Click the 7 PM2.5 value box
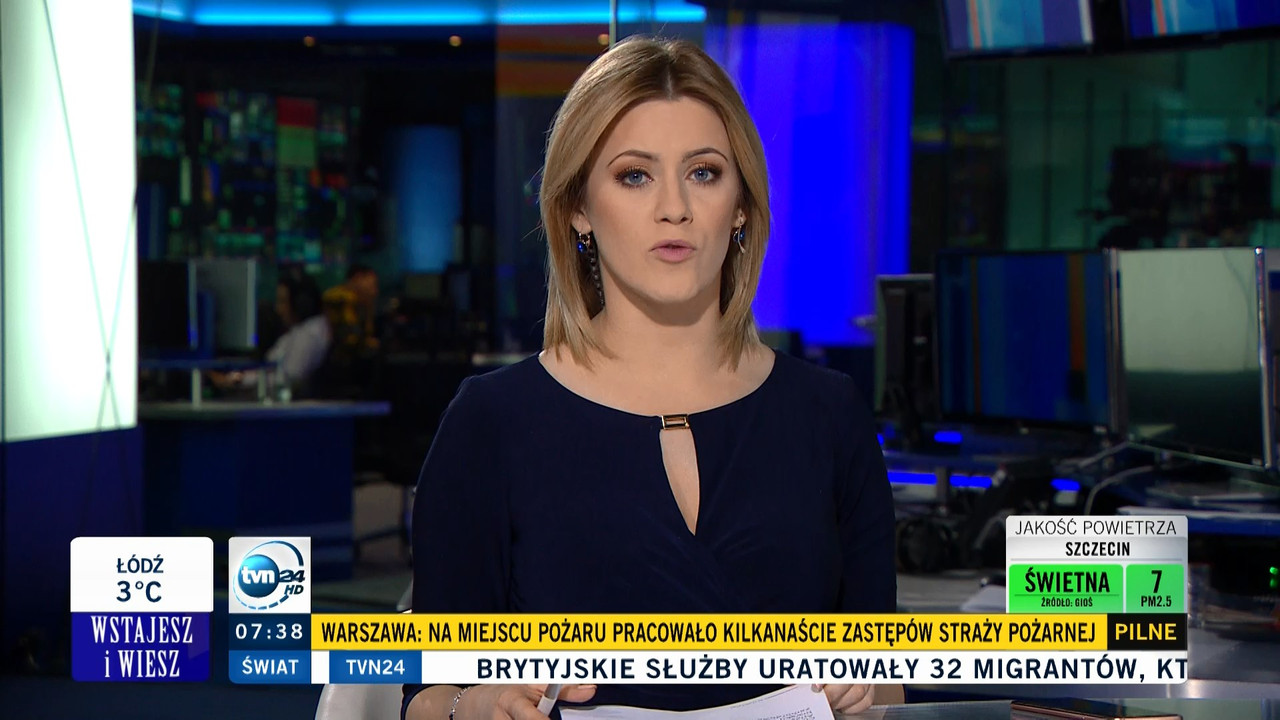Viewport: 1280px width, 720px height. 1155,588
